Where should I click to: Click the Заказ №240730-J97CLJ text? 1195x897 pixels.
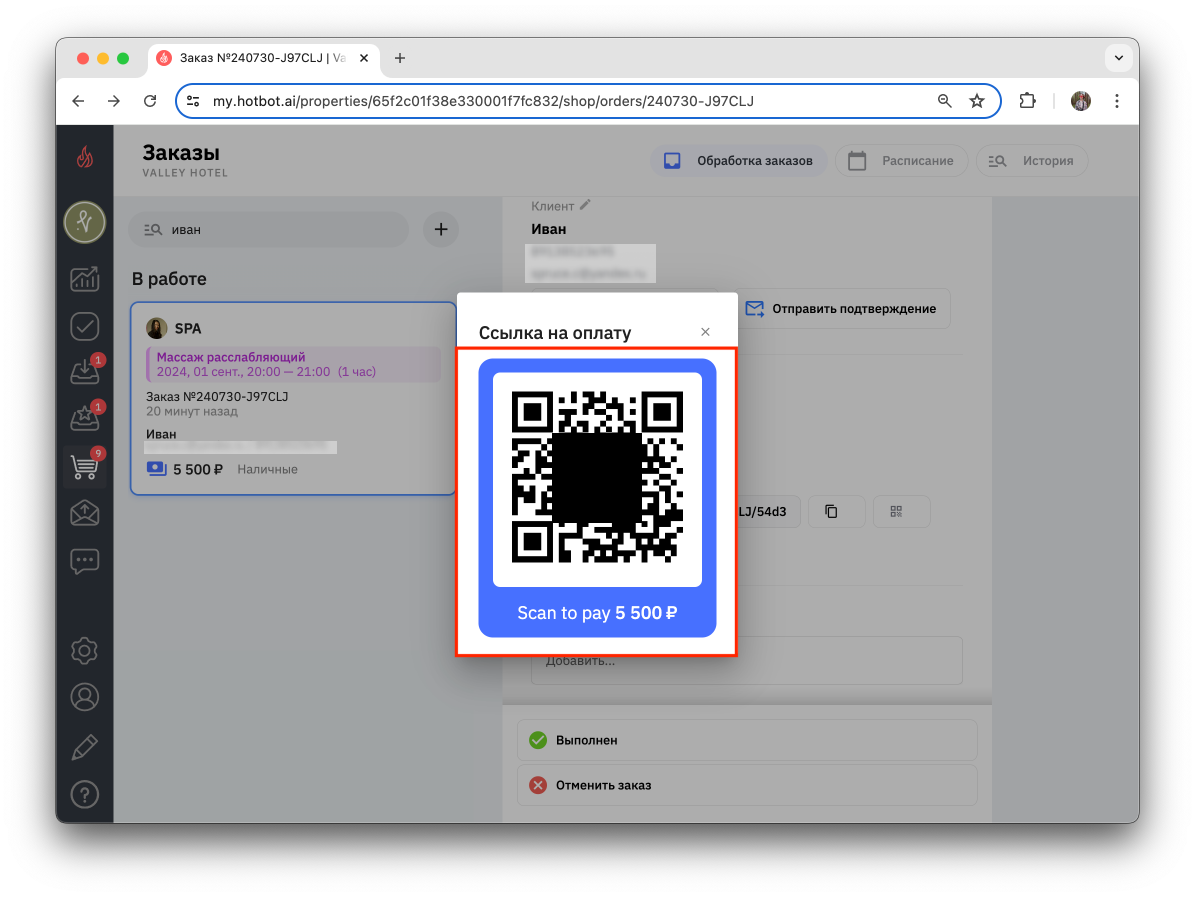click(217, 396)
